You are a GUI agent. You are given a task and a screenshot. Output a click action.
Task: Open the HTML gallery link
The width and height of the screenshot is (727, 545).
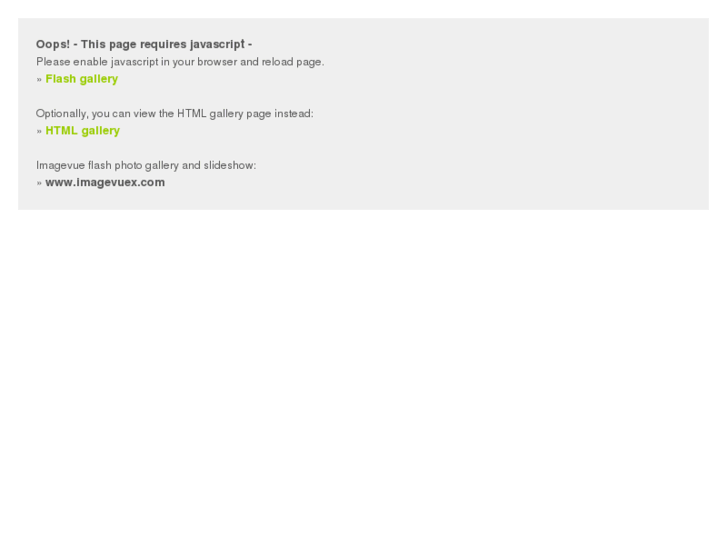83,131
